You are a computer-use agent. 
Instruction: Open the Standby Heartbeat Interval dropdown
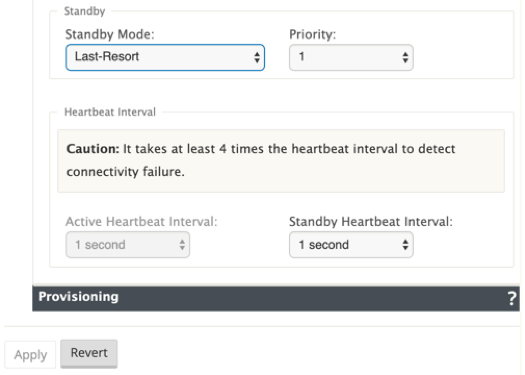coord(351,245)
